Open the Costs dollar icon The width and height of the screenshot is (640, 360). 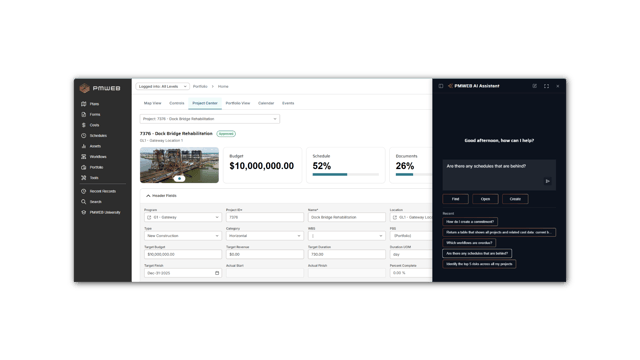click(x=84, y=125)
